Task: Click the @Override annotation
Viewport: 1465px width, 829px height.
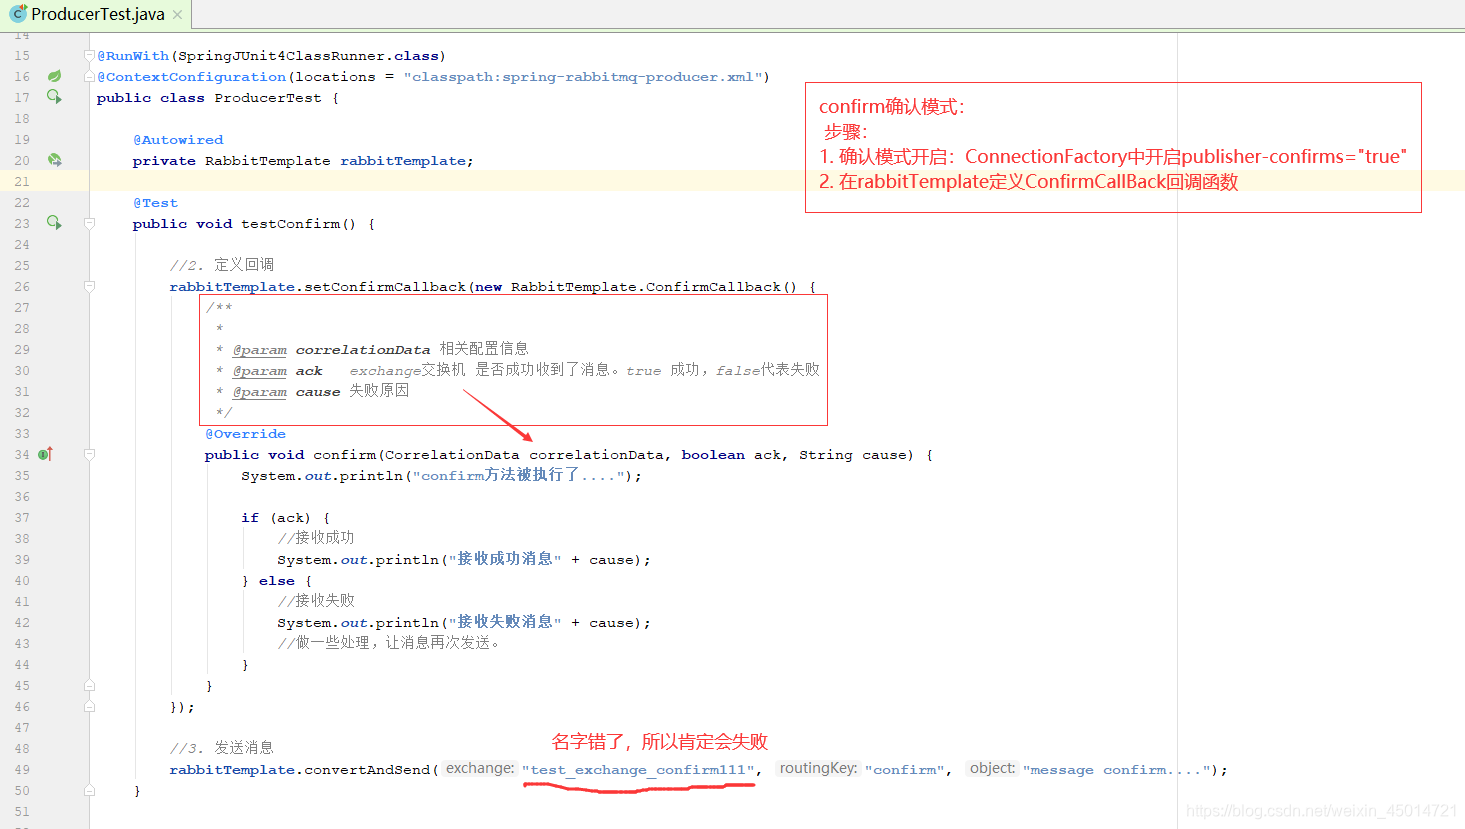Action: pyautogui.click(x=245, y=434)
